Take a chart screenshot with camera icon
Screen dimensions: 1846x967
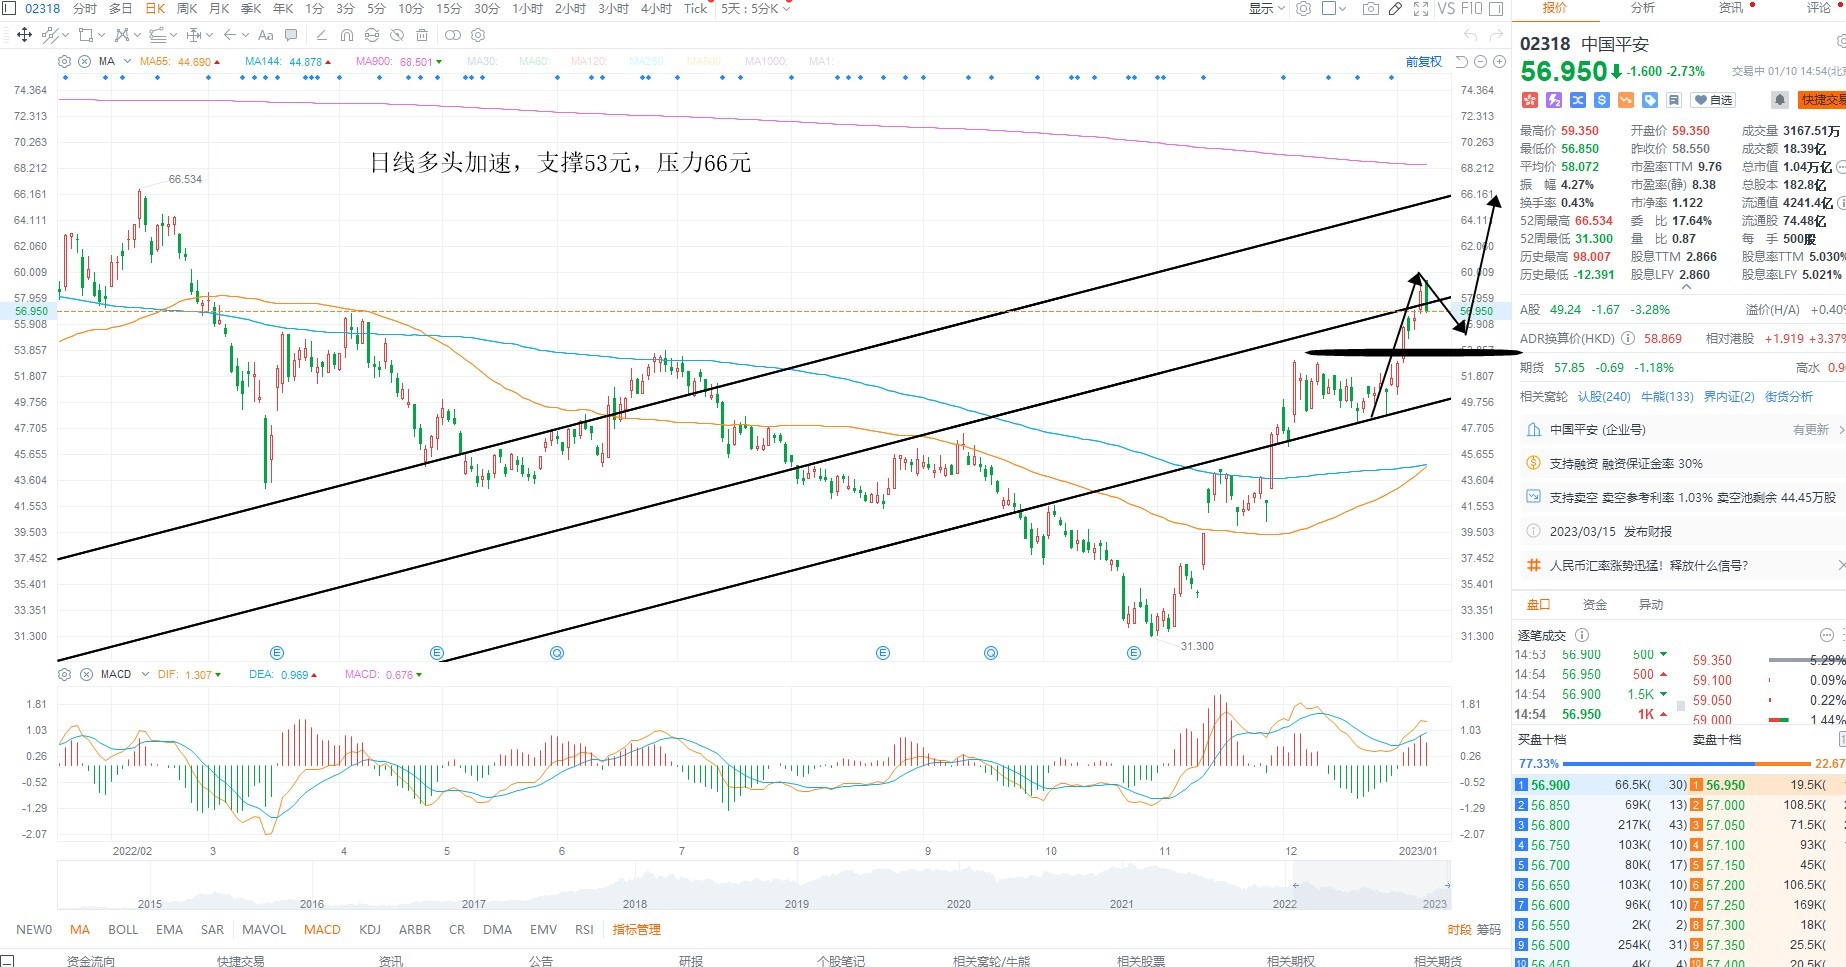[1370, 9]
